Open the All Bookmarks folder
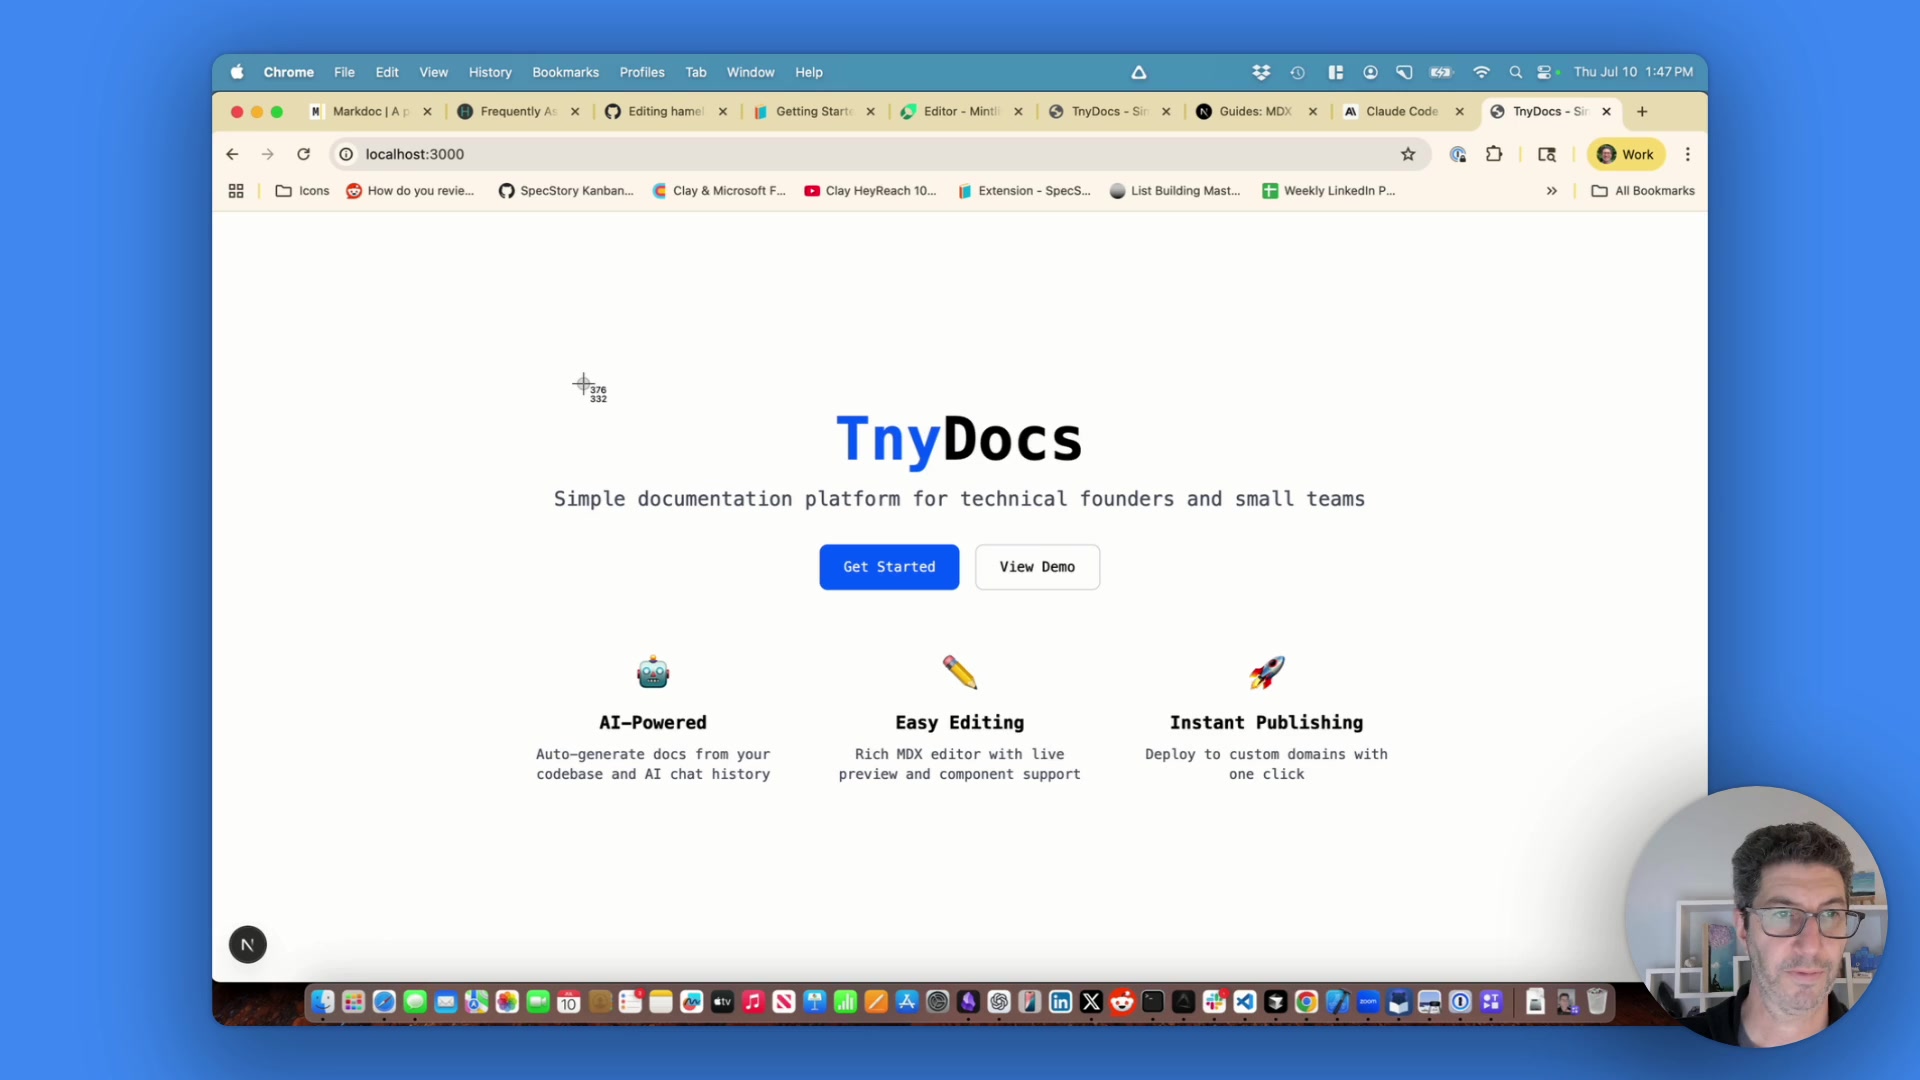The width and height of the screenshot is (1920, 1080). click(x=1643, y=191)
